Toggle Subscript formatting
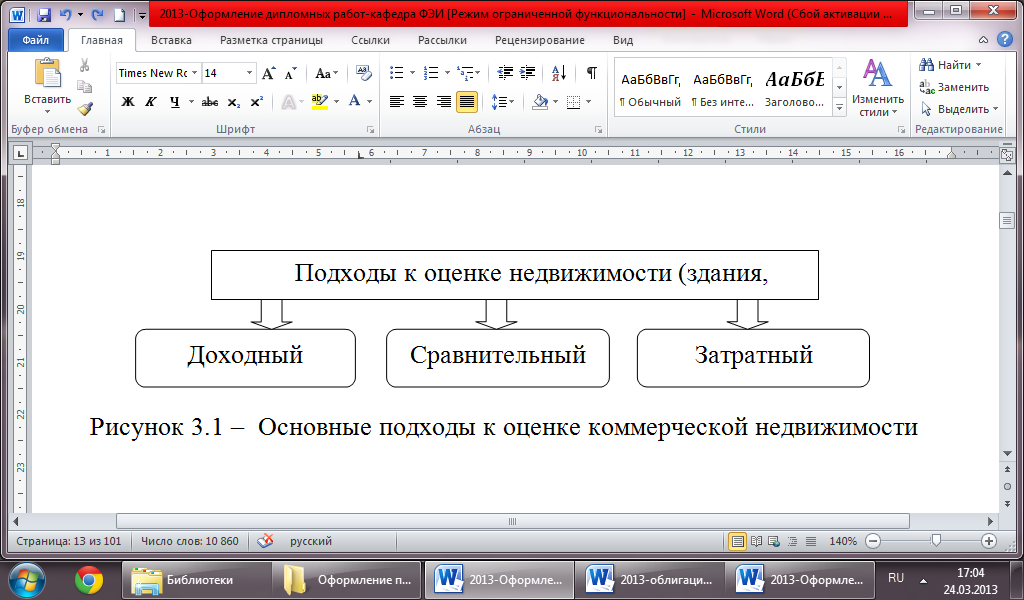 tap(234, 103)
